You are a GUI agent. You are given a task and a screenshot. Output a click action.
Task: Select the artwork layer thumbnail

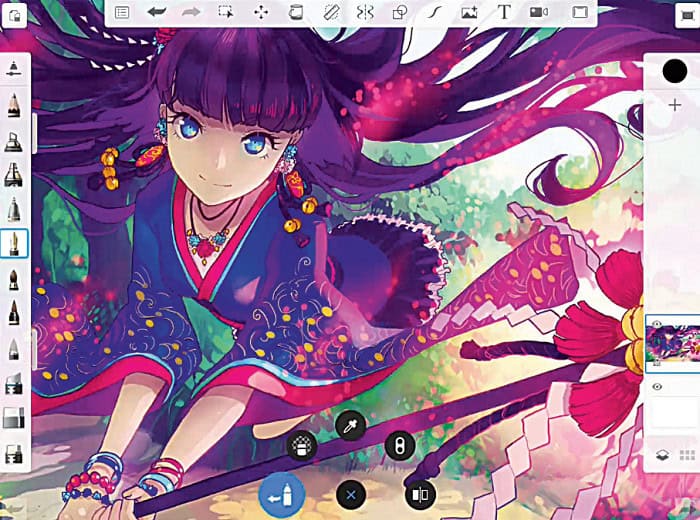[x=673, y=343]
